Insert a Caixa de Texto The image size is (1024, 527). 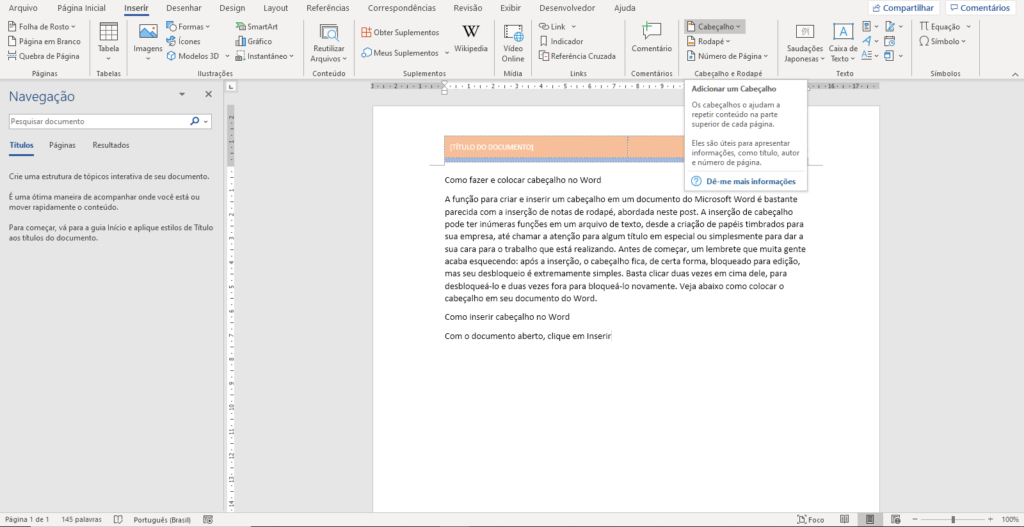[x=843, y=43]
